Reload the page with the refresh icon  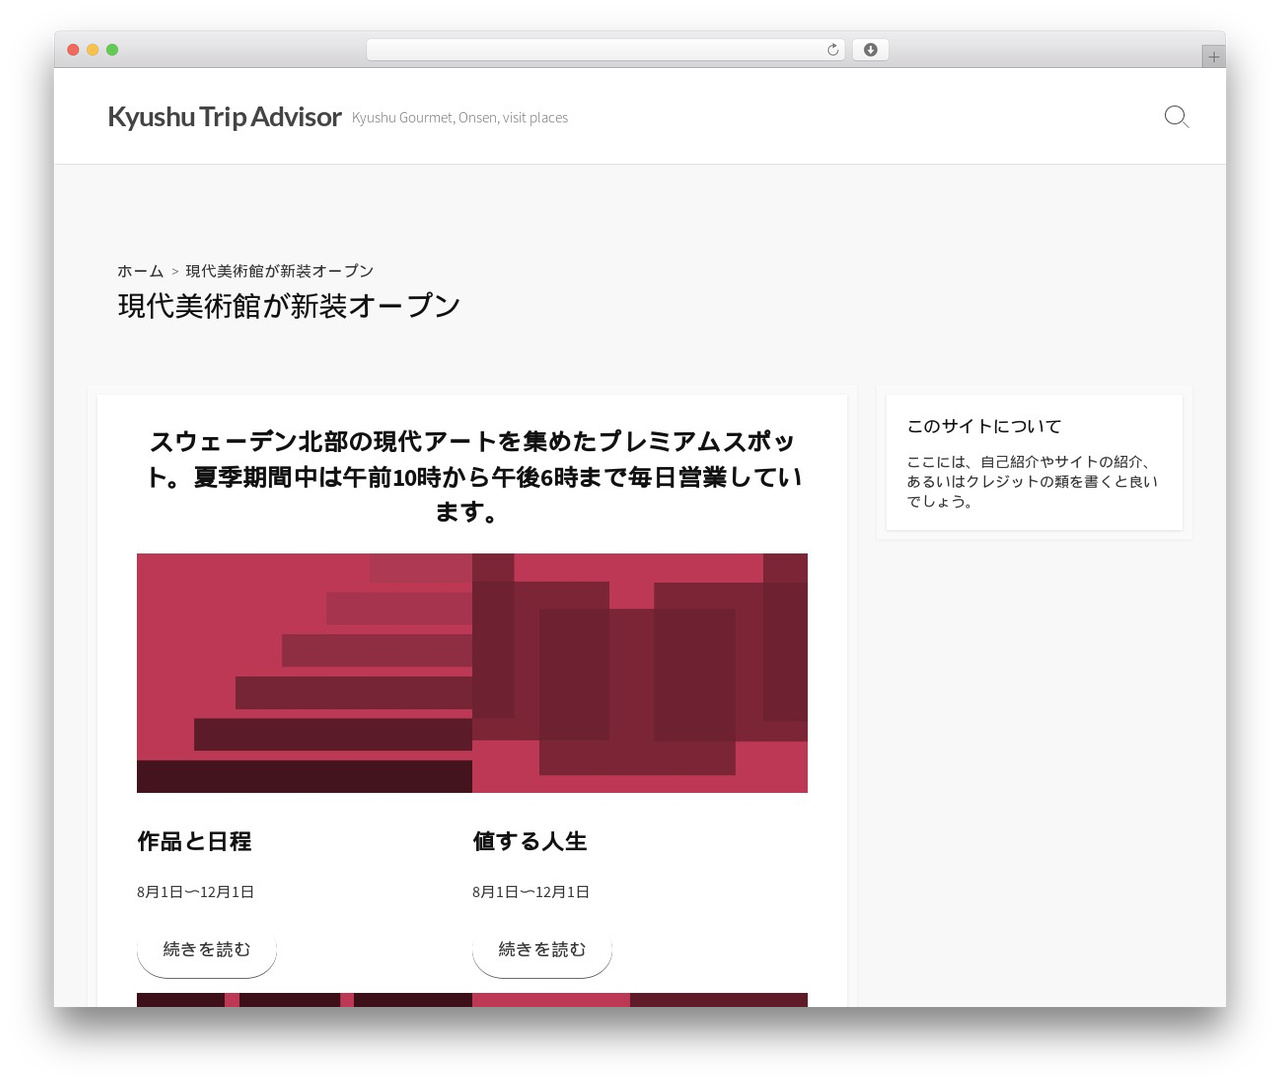(x=832, y=50)
